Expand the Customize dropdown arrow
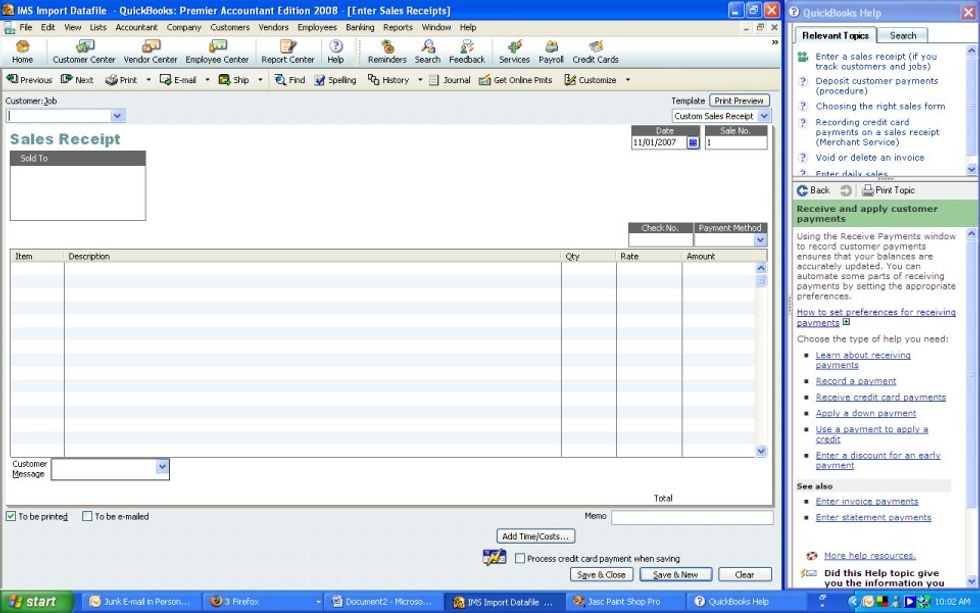Screen dimensions: 980x613 pos(628,80)
